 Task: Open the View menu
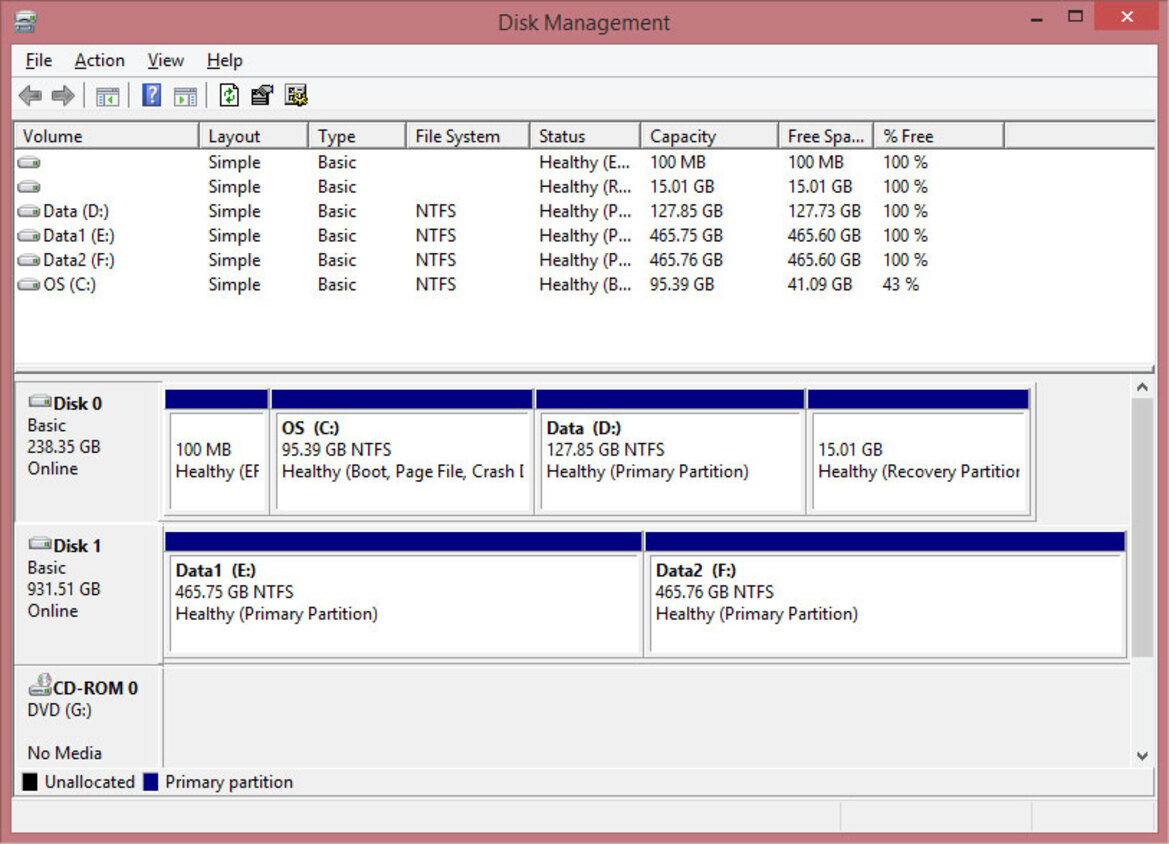[166, 60]
